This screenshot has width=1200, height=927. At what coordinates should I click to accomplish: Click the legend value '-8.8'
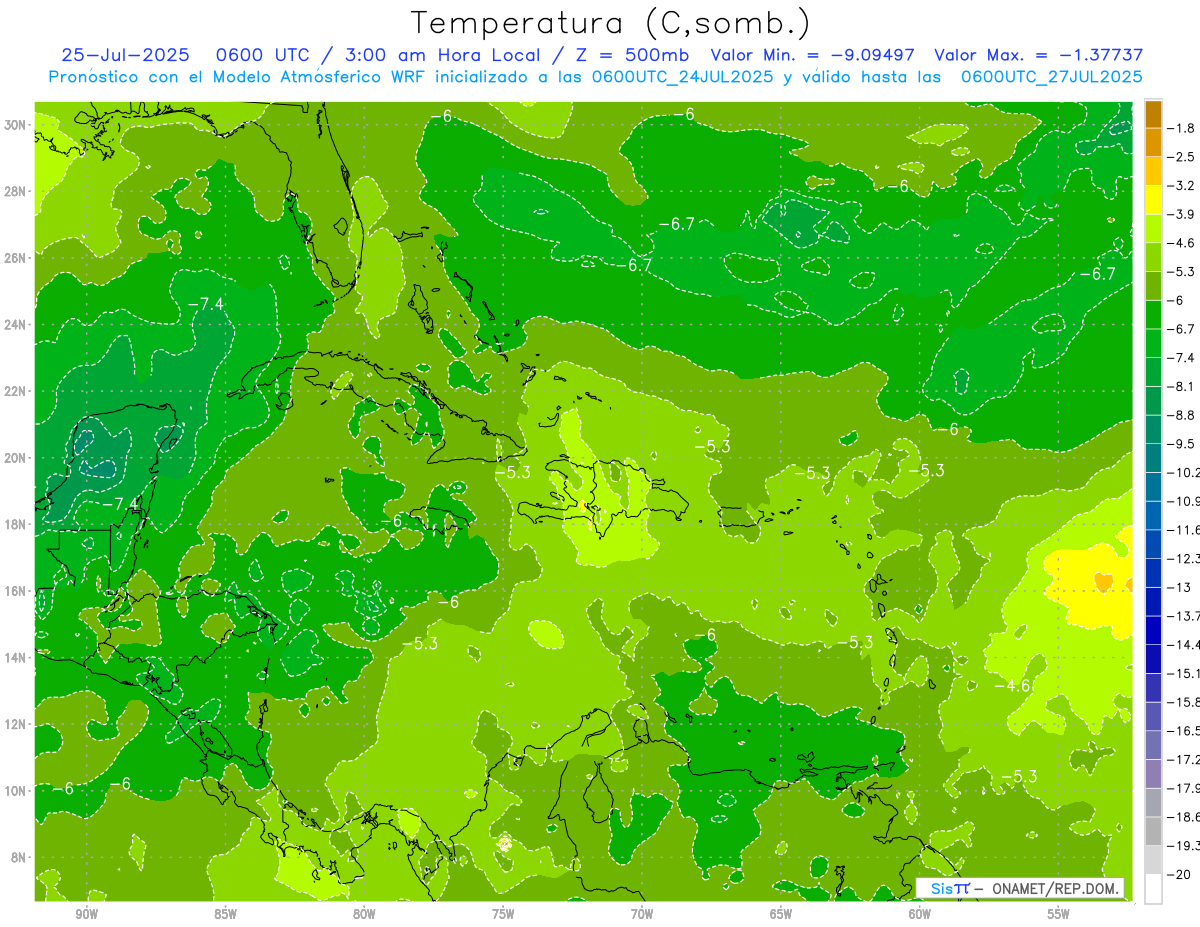click(1181, 415)
